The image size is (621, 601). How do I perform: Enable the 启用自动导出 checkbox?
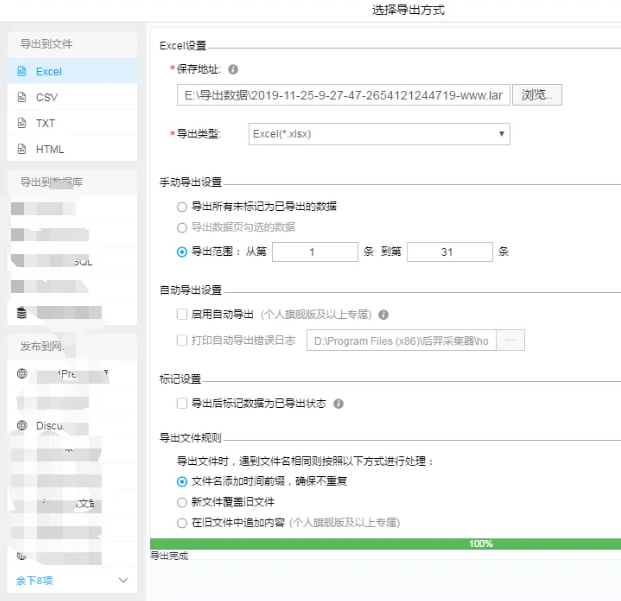tap(181, 314)
